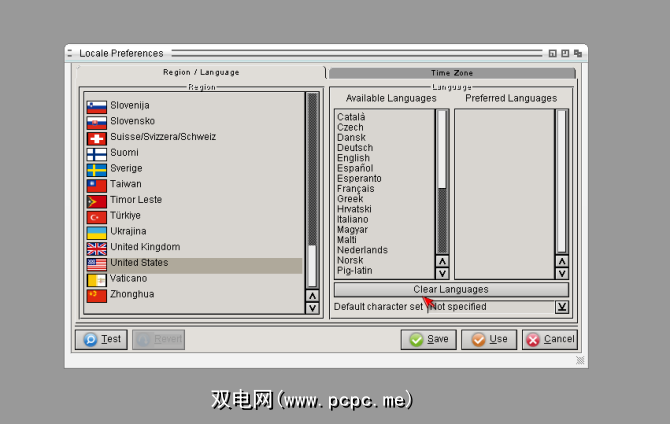Click region list scrollbar thumb
The width and height of the screenshot is (670, 424).
[x=312, y=265]
